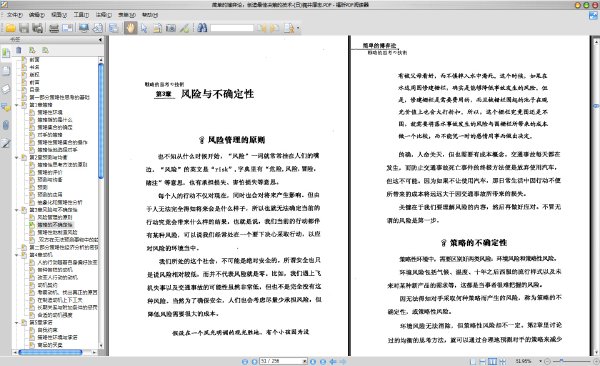Click the toolbar search text field
Image resolution: width=600 pixels, height=366 pixels.
point(232,28)
